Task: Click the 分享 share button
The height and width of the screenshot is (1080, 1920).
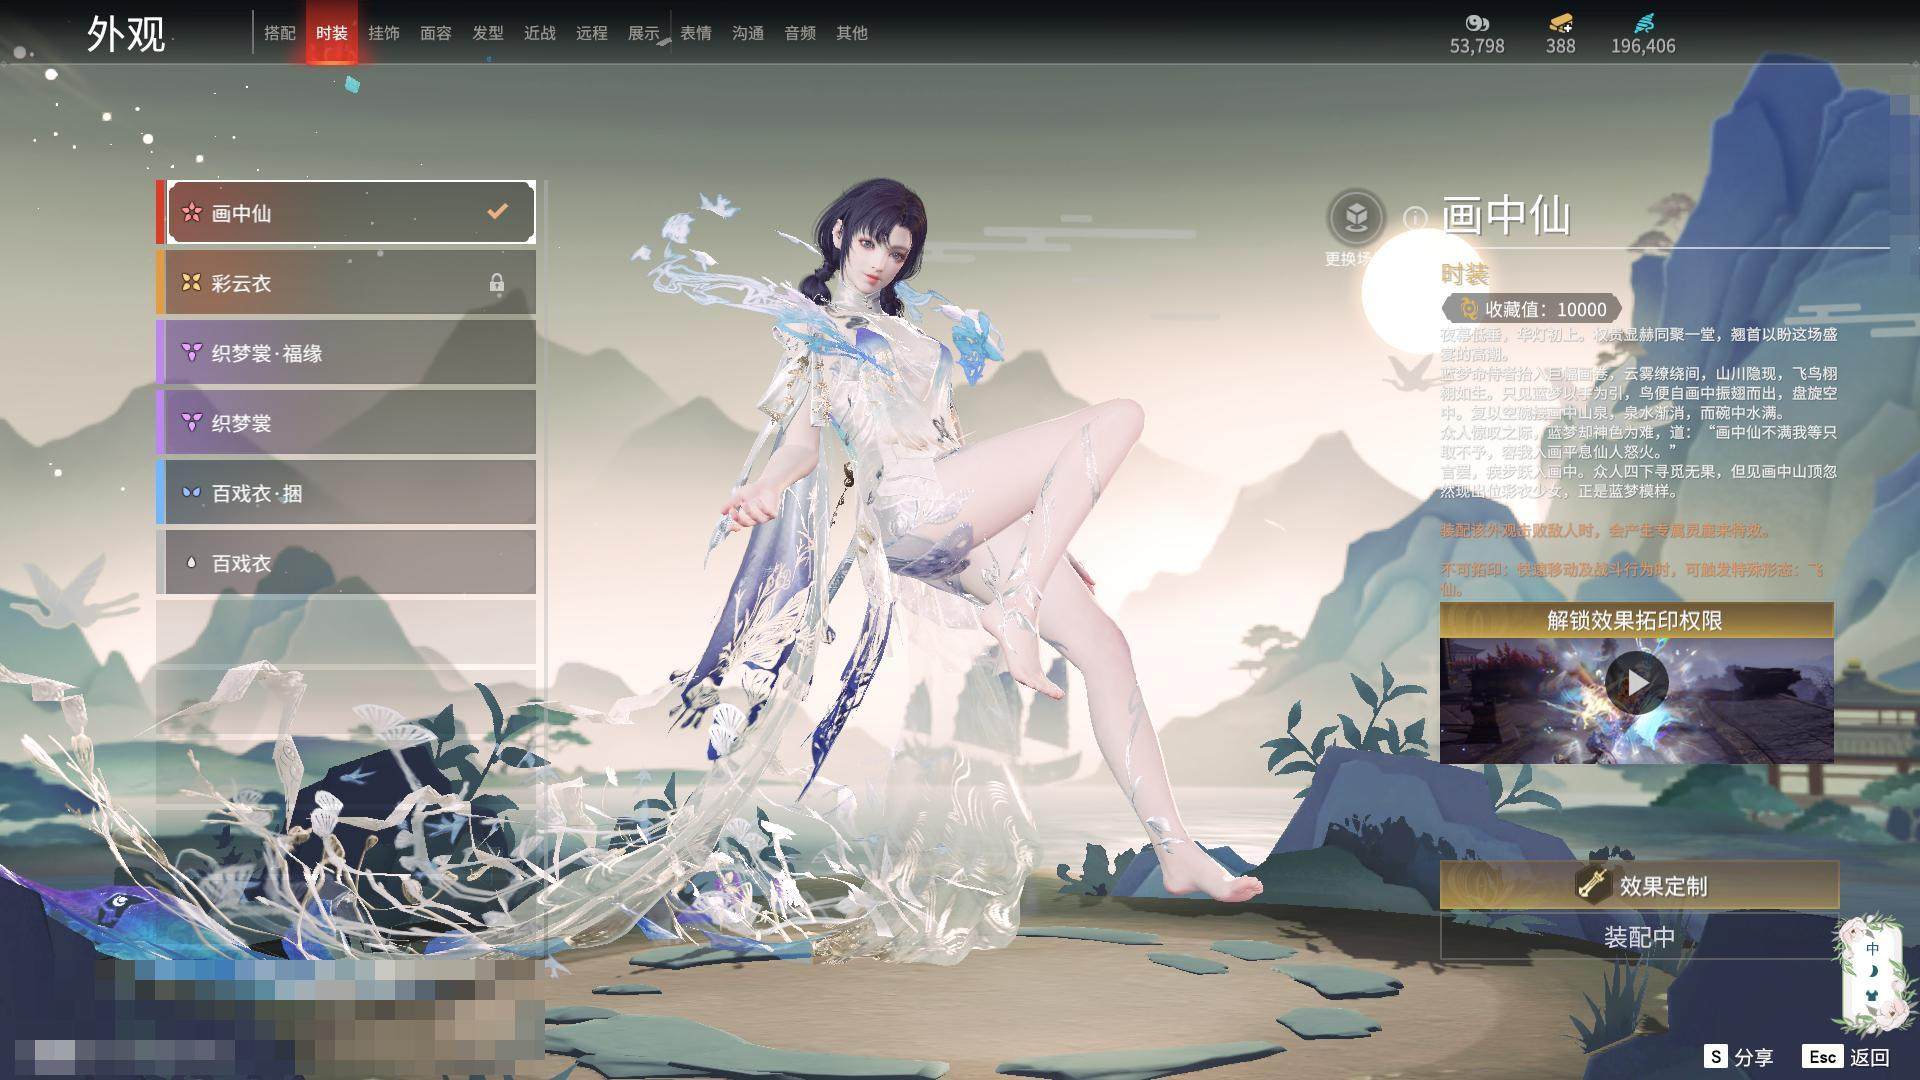Action: click(1739, 1057)
